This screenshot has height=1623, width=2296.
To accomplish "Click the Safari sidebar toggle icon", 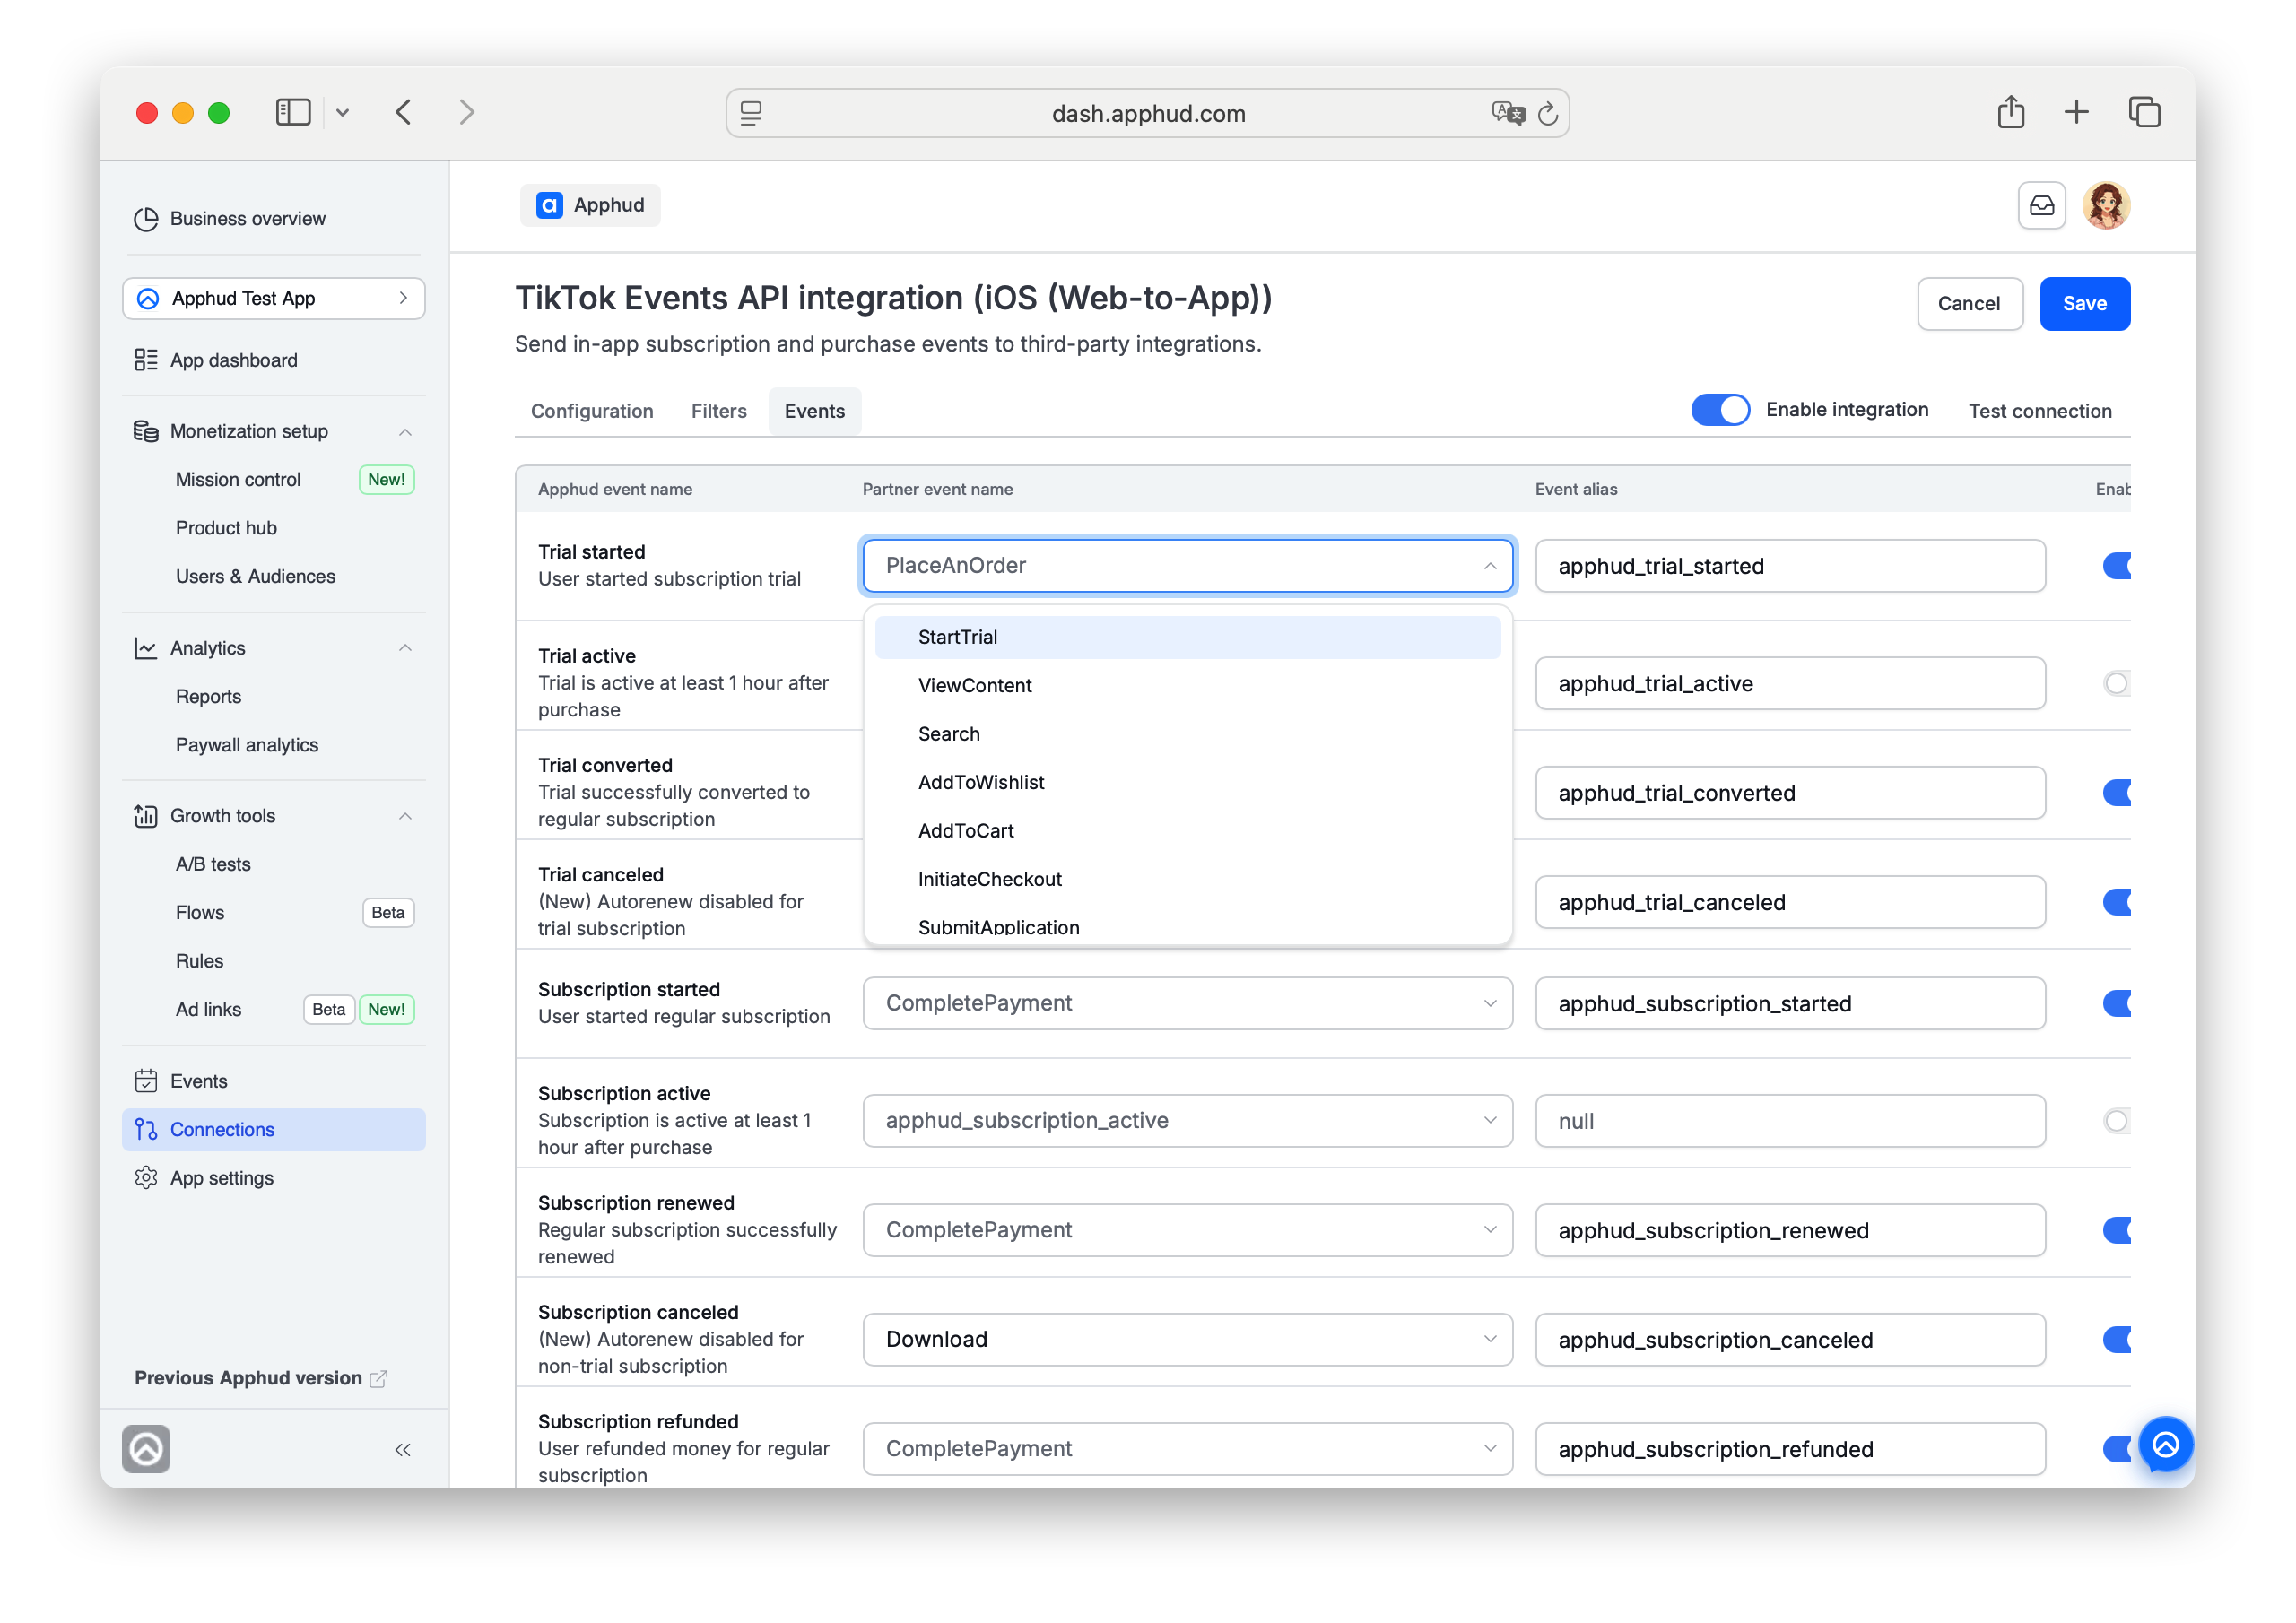I will (x=293, y=112).
